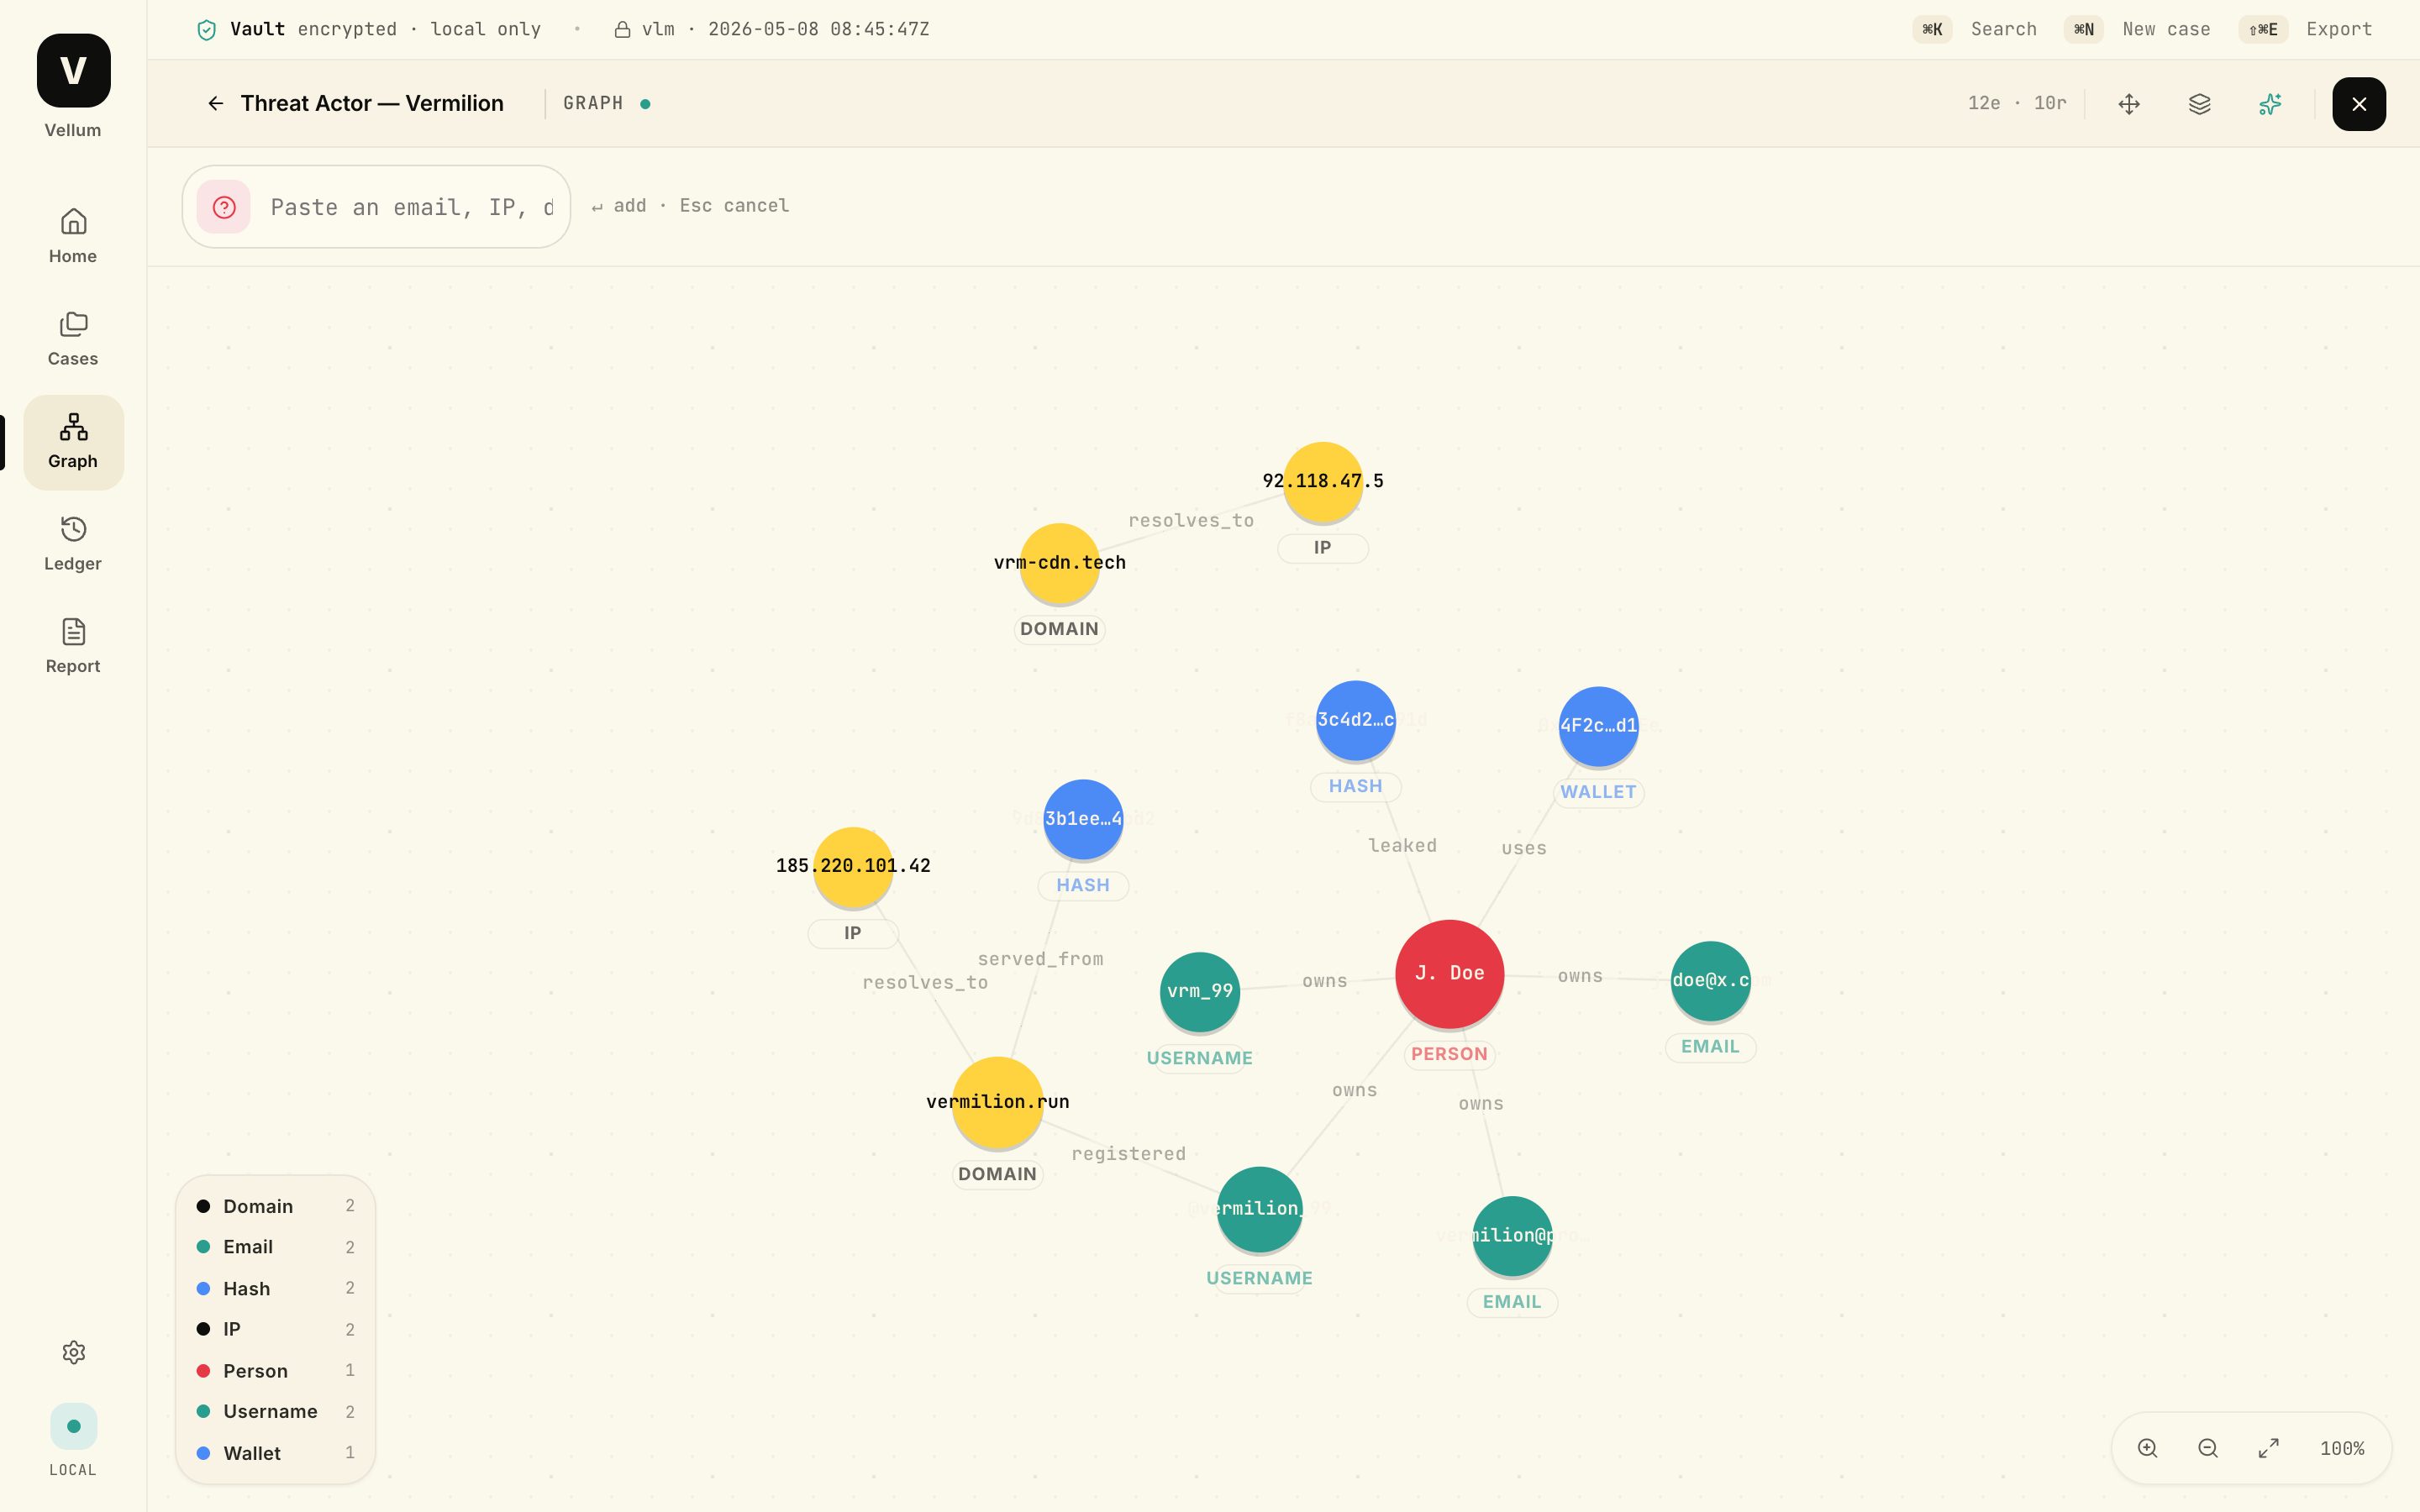Screen dimensions: 2420x1512
Task: Select the J. Doe person node
Action: coord(1450,973)
